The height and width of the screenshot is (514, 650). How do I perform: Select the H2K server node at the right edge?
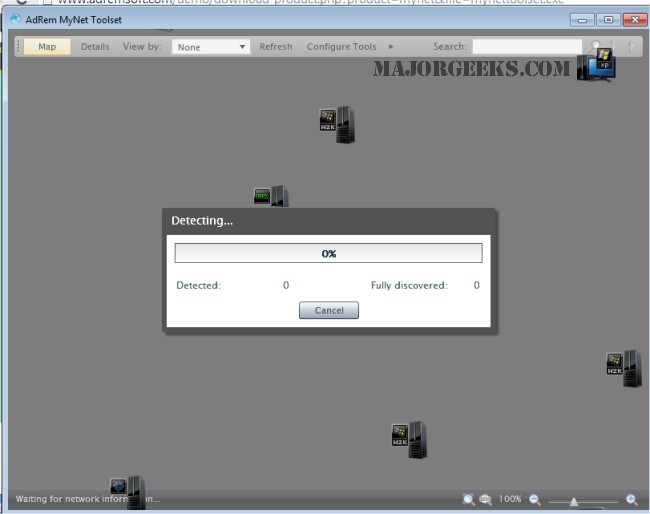(624, 368)
